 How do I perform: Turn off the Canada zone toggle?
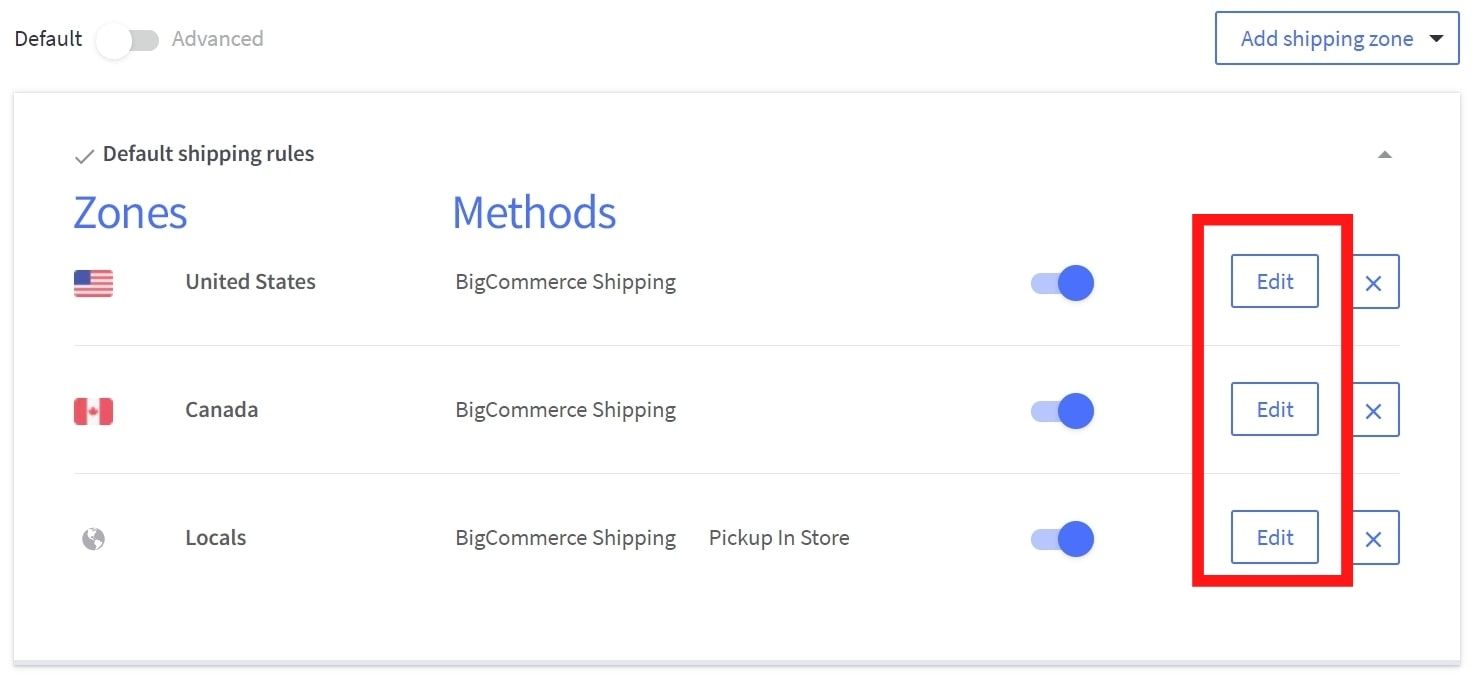[1062, 411]
